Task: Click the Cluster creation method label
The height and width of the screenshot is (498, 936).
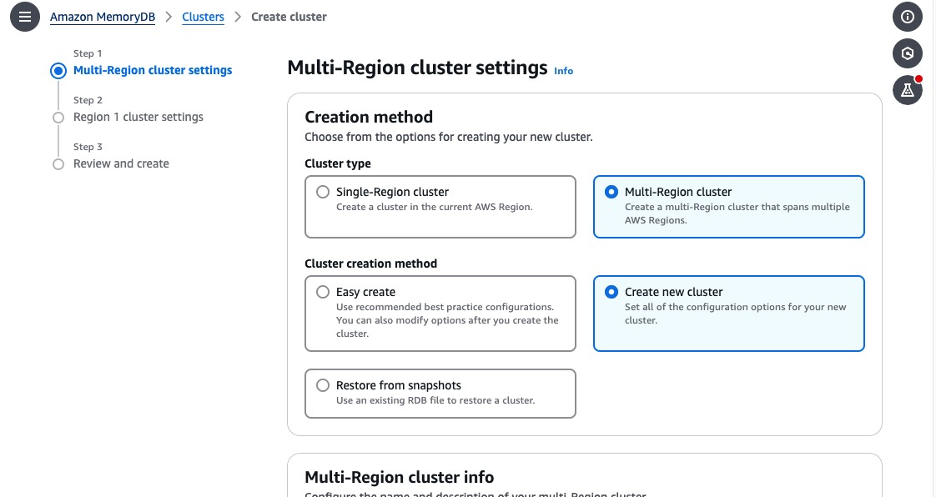Action: click(371, 264)
